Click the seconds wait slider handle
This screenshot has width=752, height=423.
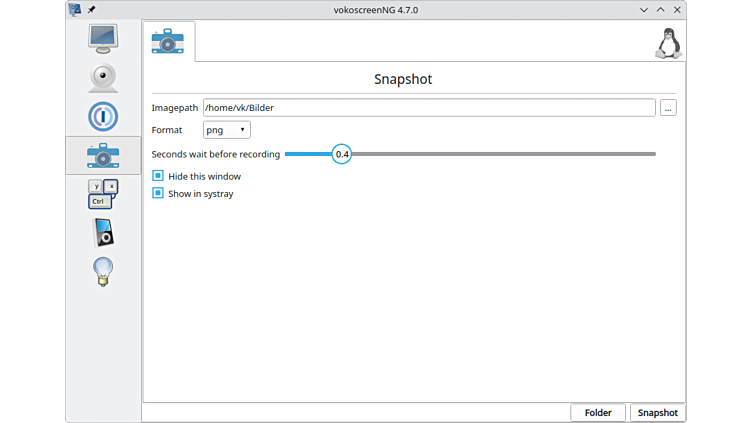coord(342,154)
